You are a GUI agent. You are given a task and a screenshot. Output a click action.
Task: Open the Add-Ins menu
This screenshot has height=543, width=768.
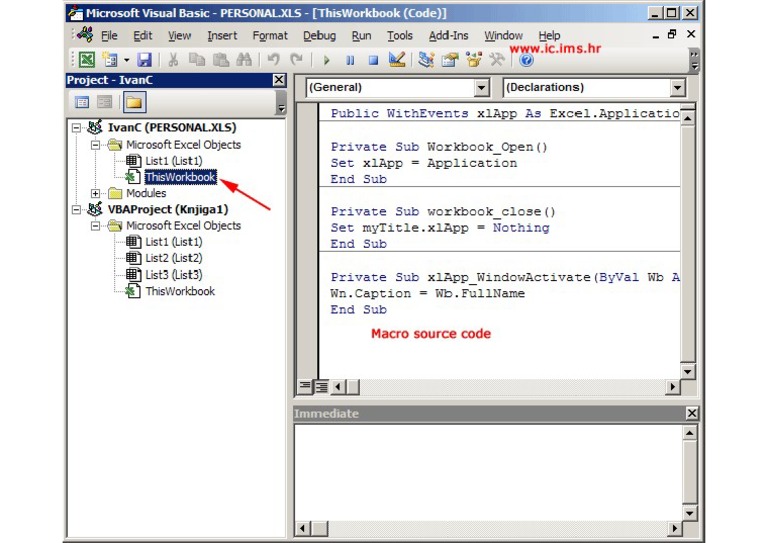[449, 36]
